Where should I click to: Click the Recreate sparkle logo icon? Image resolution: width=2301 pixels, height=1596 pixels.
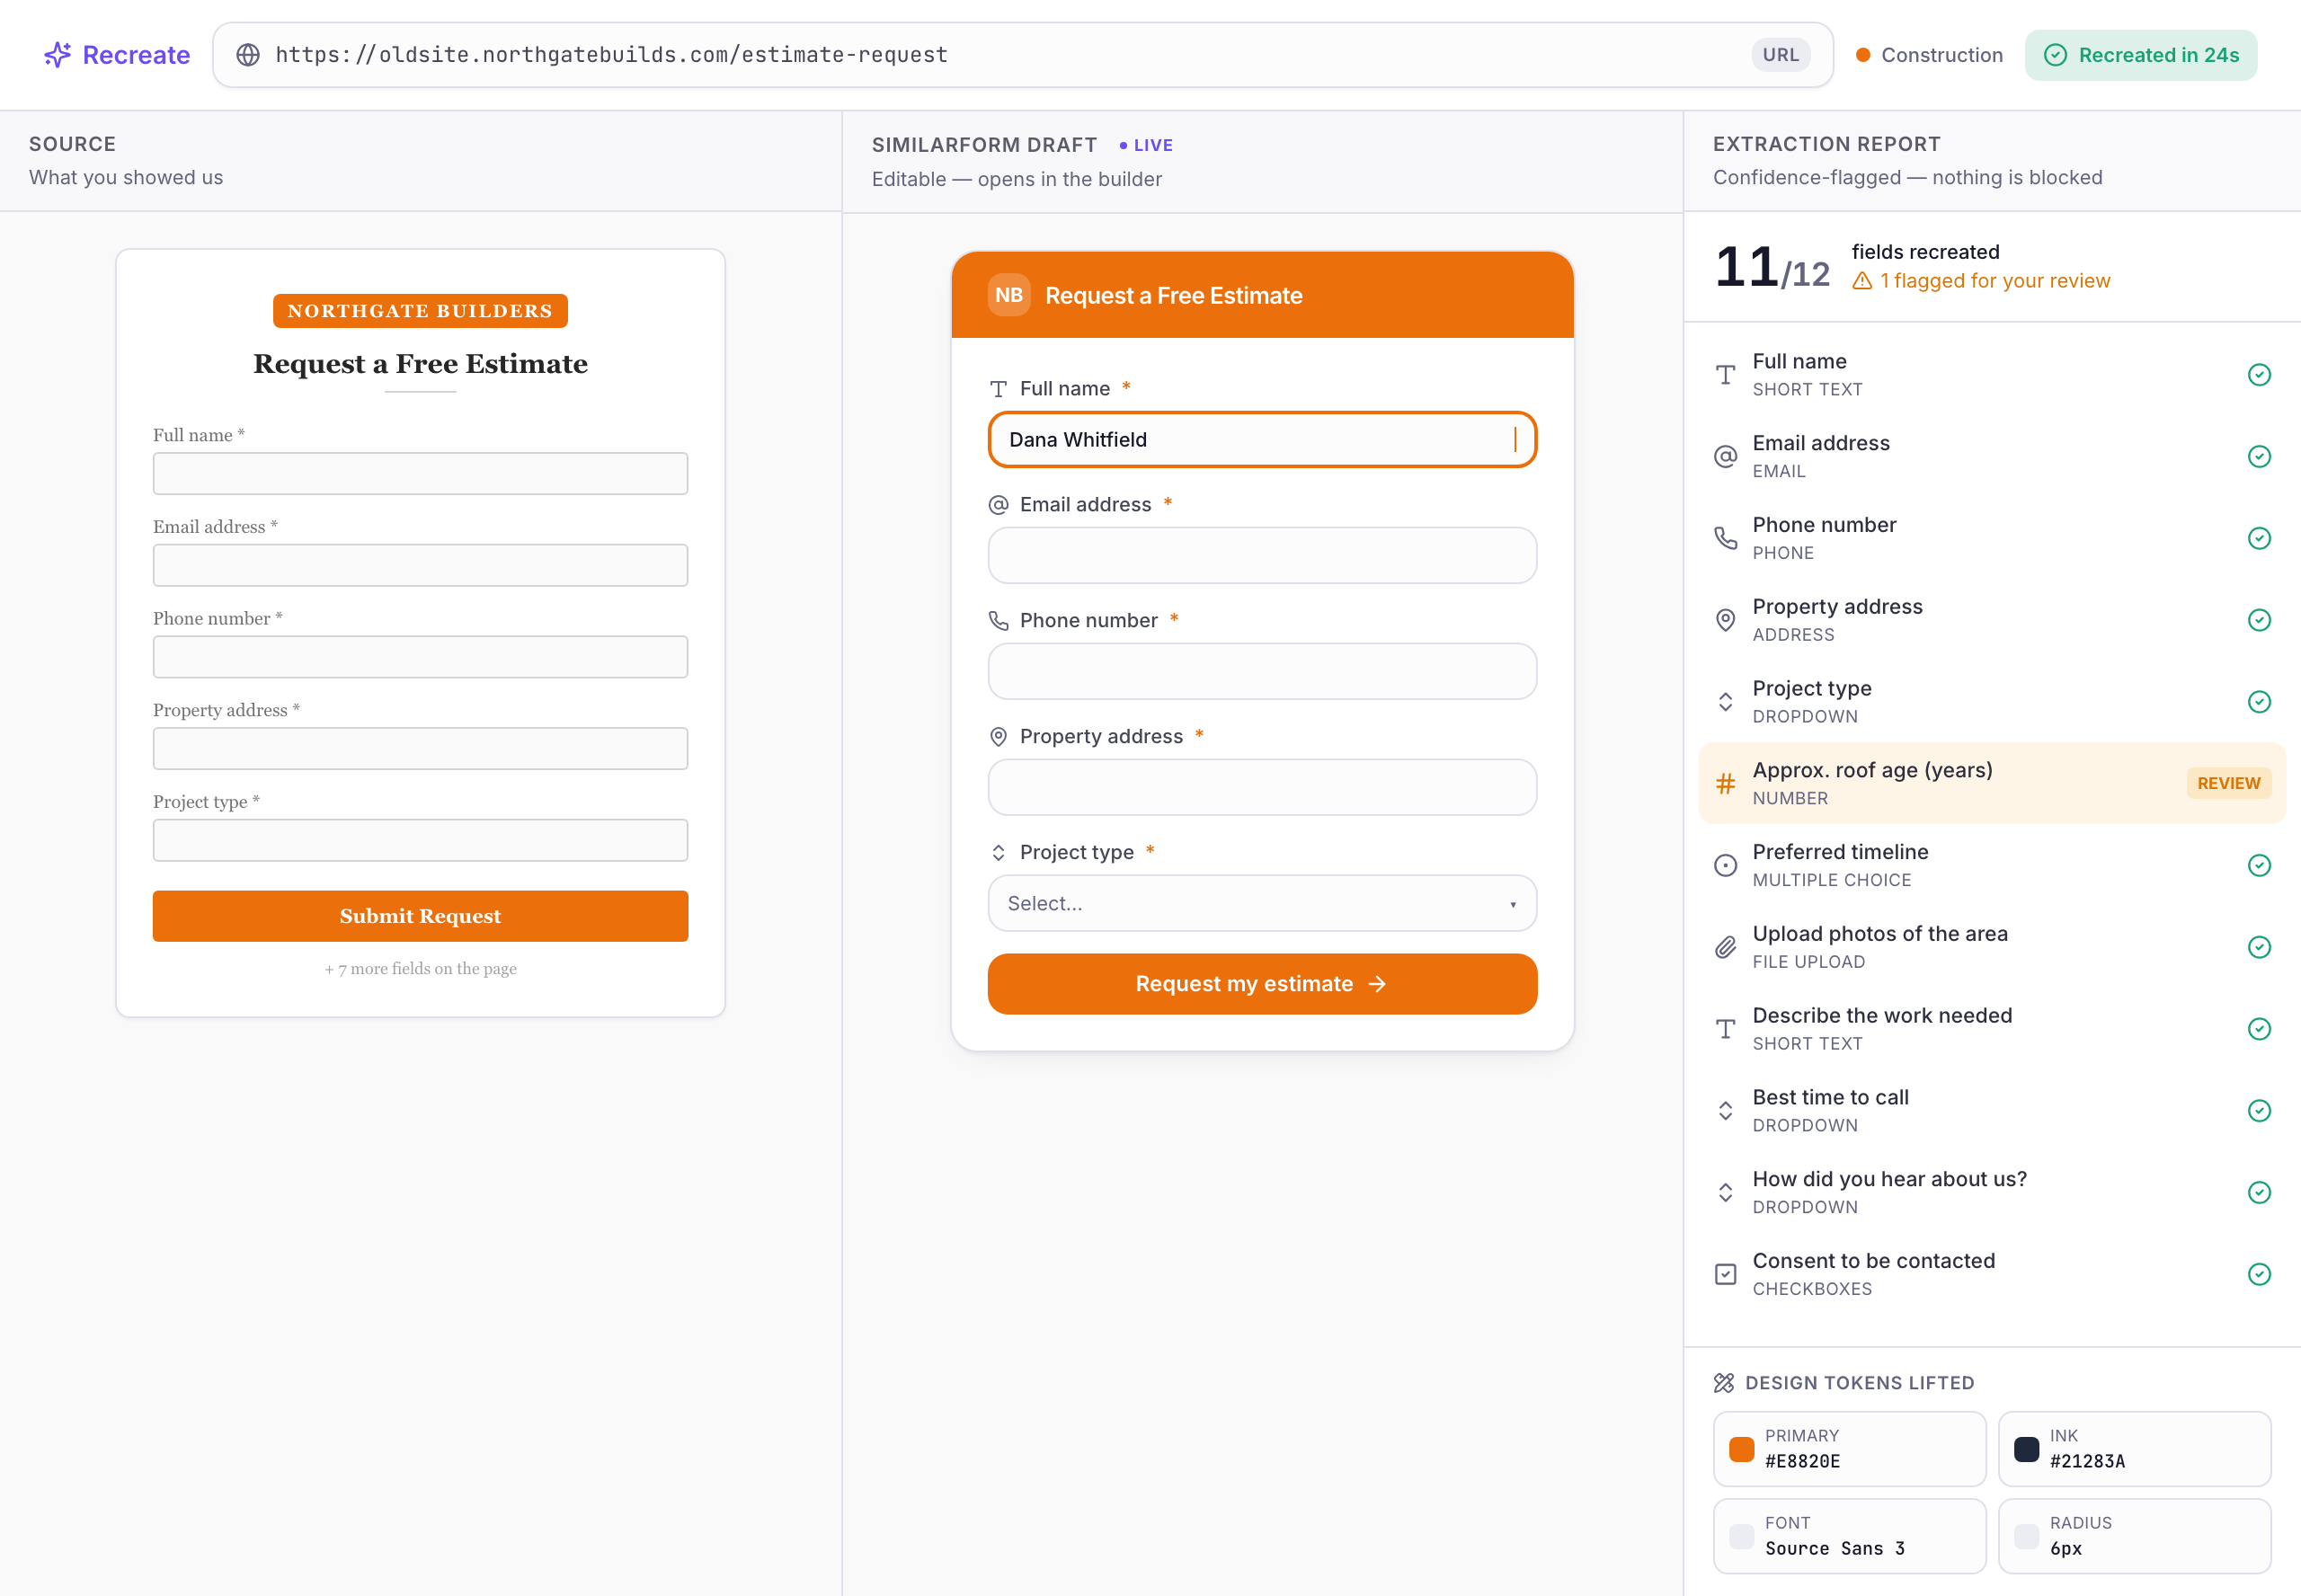tap(58, 55)
